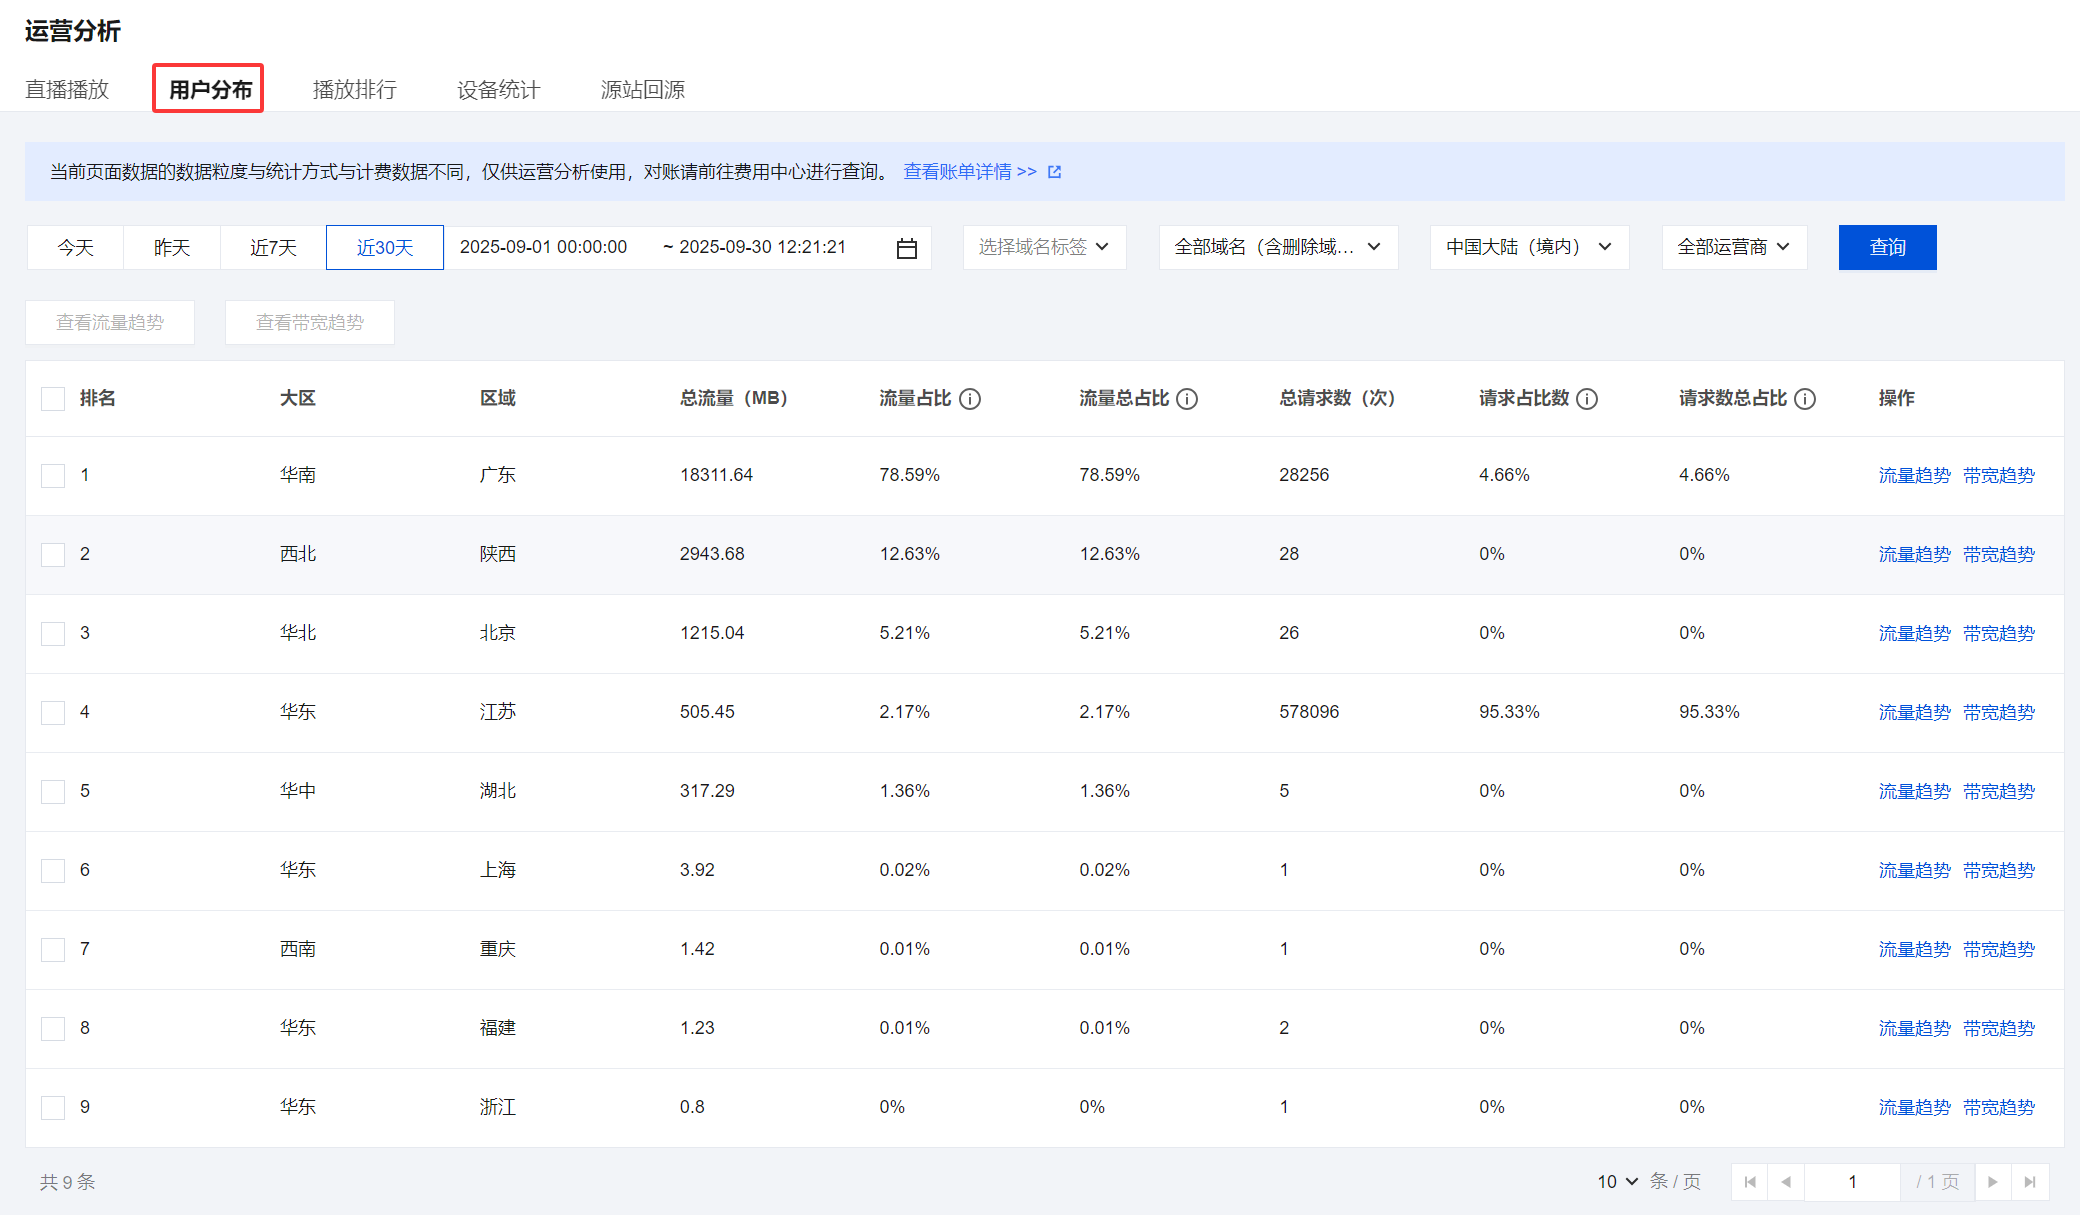Expand the 中国大陆（境内） region dropdown

pyautogui.click(x=1528, y=247)
